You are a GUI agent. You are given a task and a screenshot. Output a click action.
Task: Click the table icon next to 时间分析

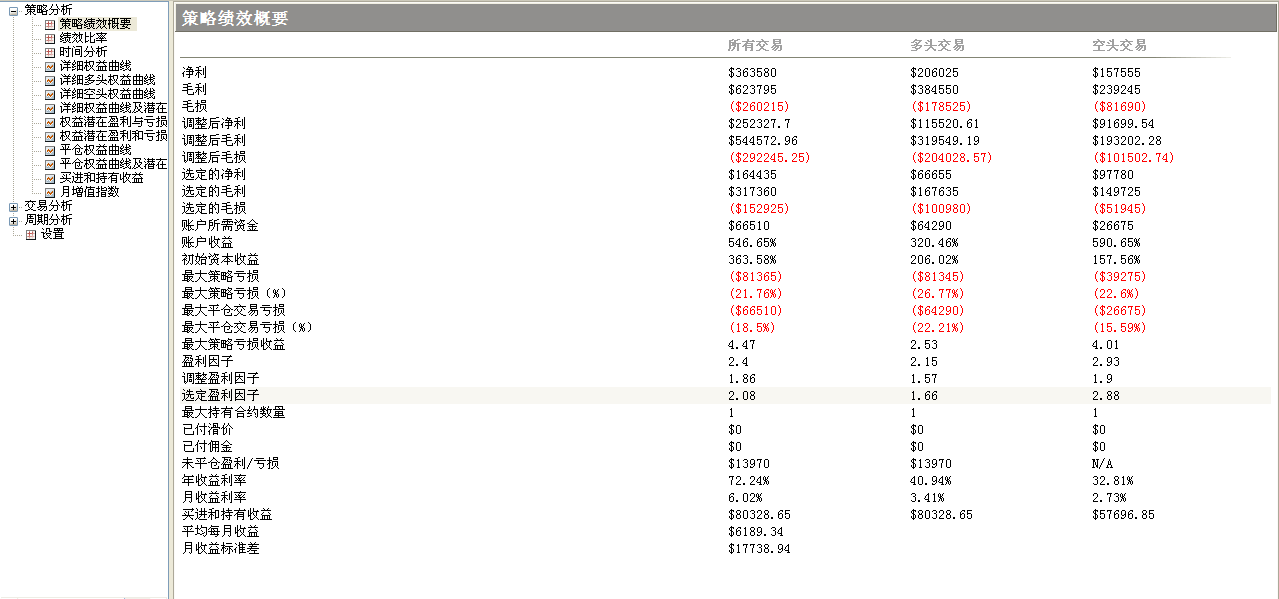[x=50, y=52]
